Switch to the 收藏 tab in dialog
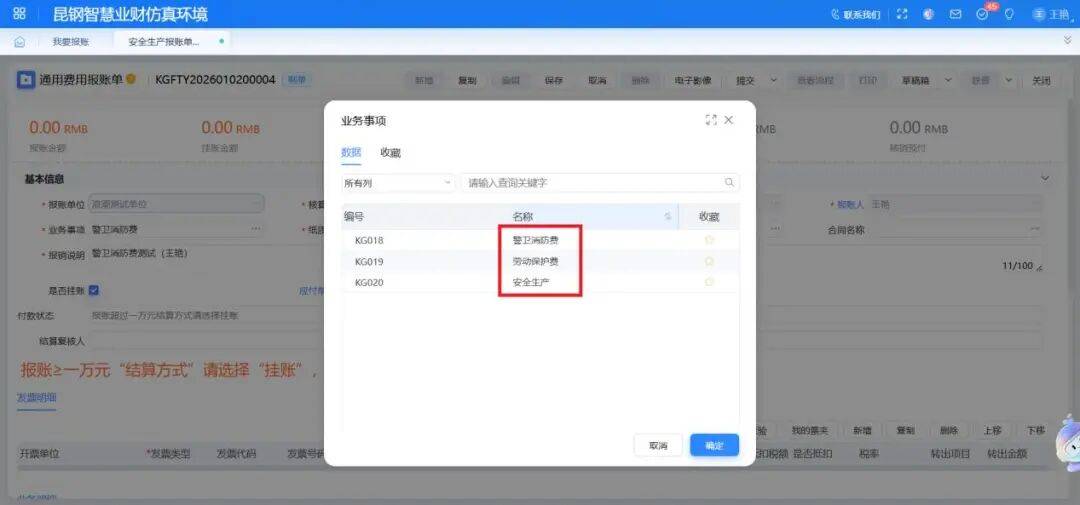The image size is (1080, 505). 391,153
